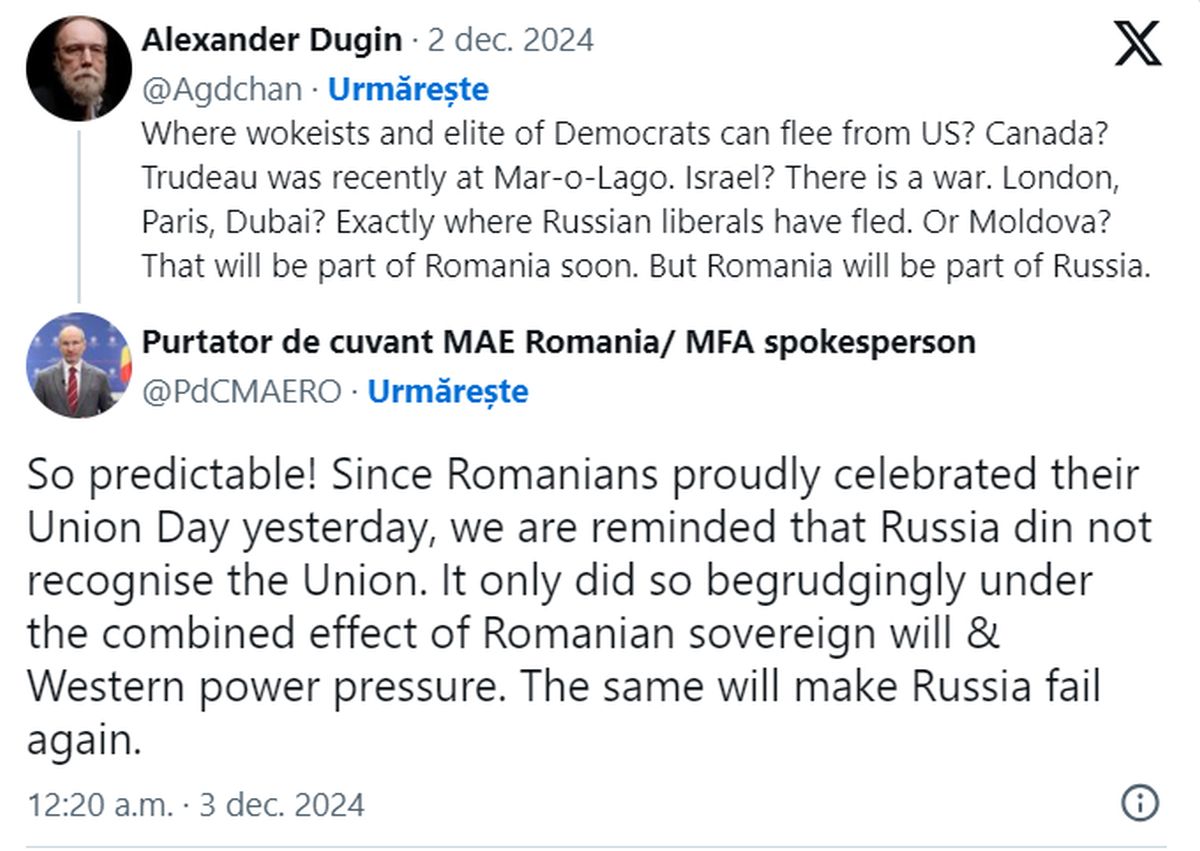Click the tweet info circle icon

coord(1140,802)
